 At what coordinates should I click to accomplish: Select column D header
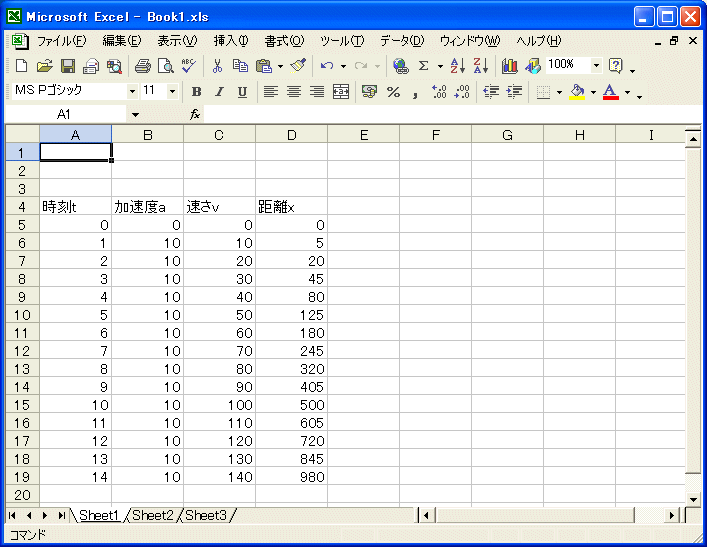291,135
